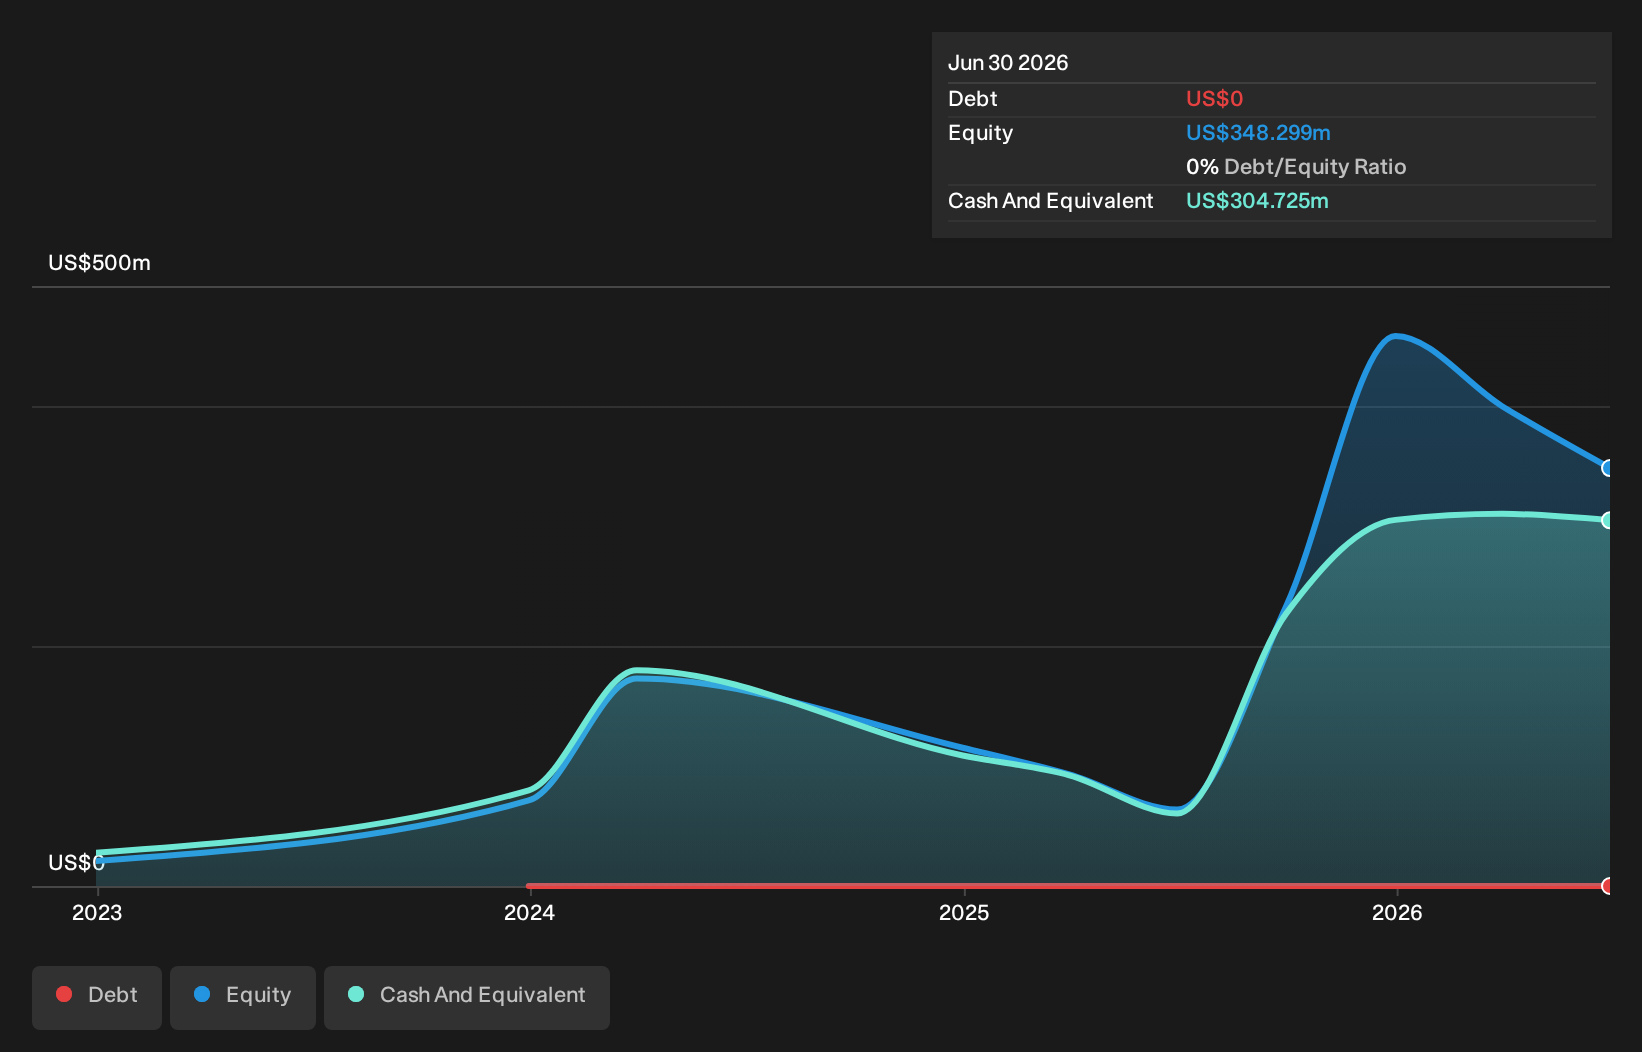This screenshot has height=1052, width=1642.
Task: Click the 0% Debt/Equity Ratio text
Action: pos(1296,167)
